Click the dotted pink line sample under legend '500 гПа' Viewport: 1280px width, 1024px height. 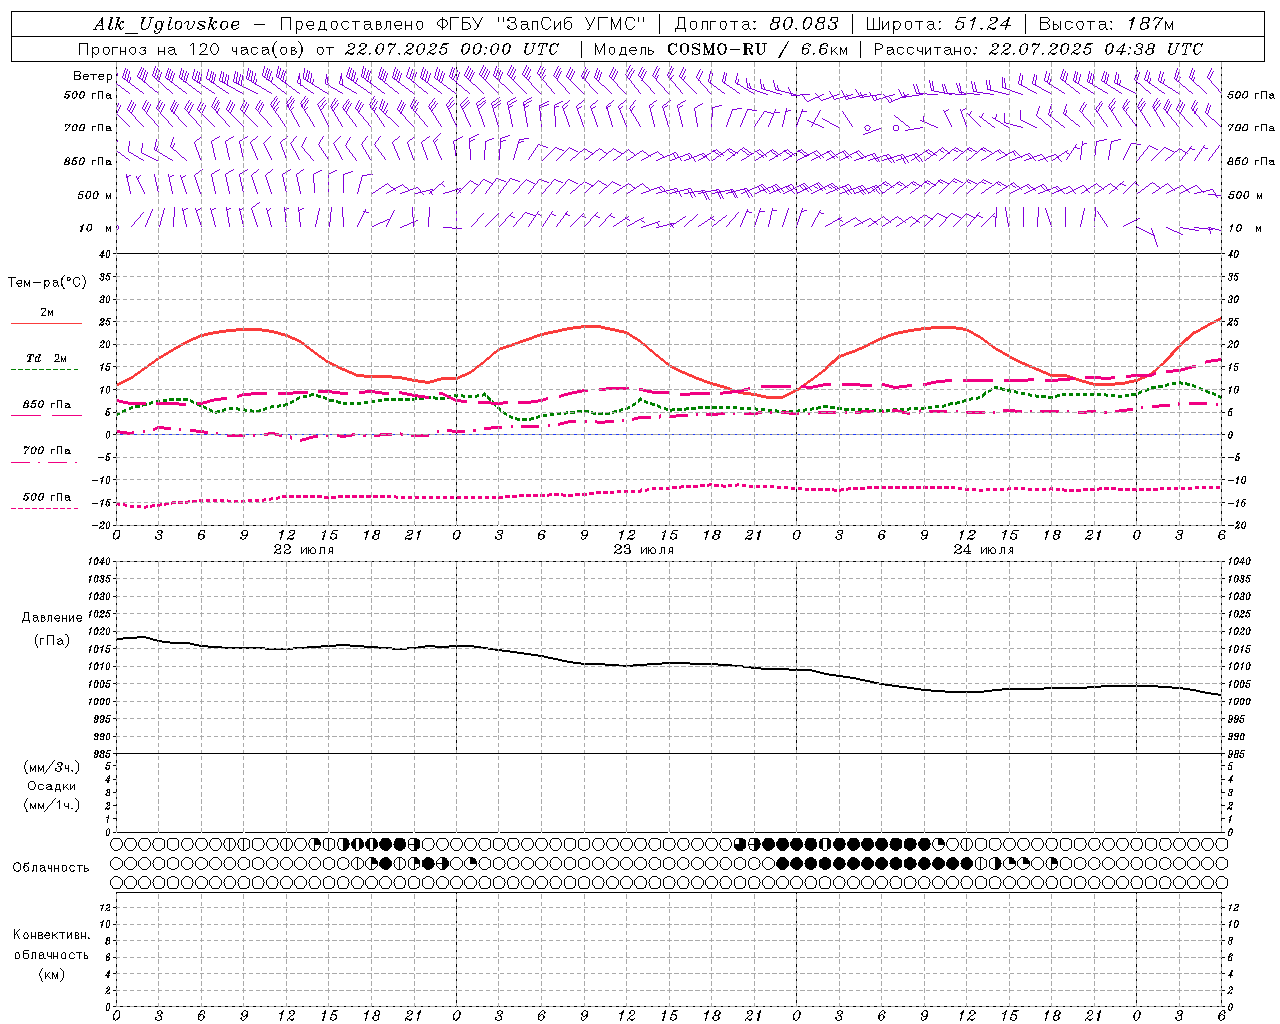click(44, 509)
